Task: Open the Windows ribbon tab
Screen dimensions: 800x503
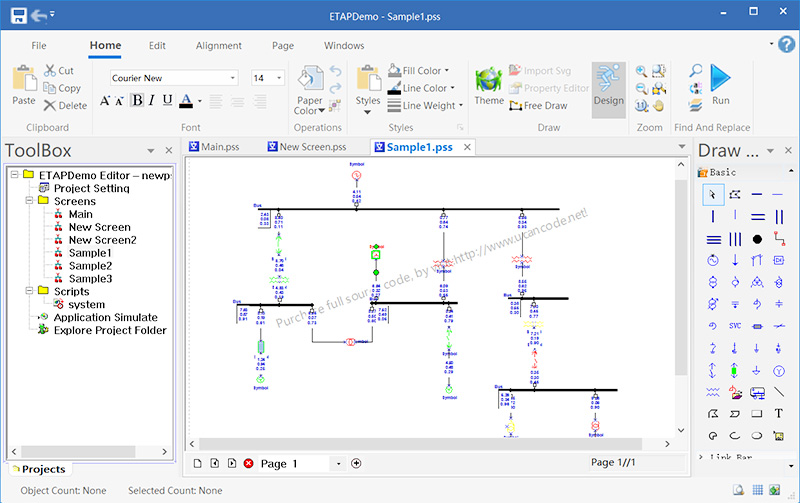Action: click(344, 45)
